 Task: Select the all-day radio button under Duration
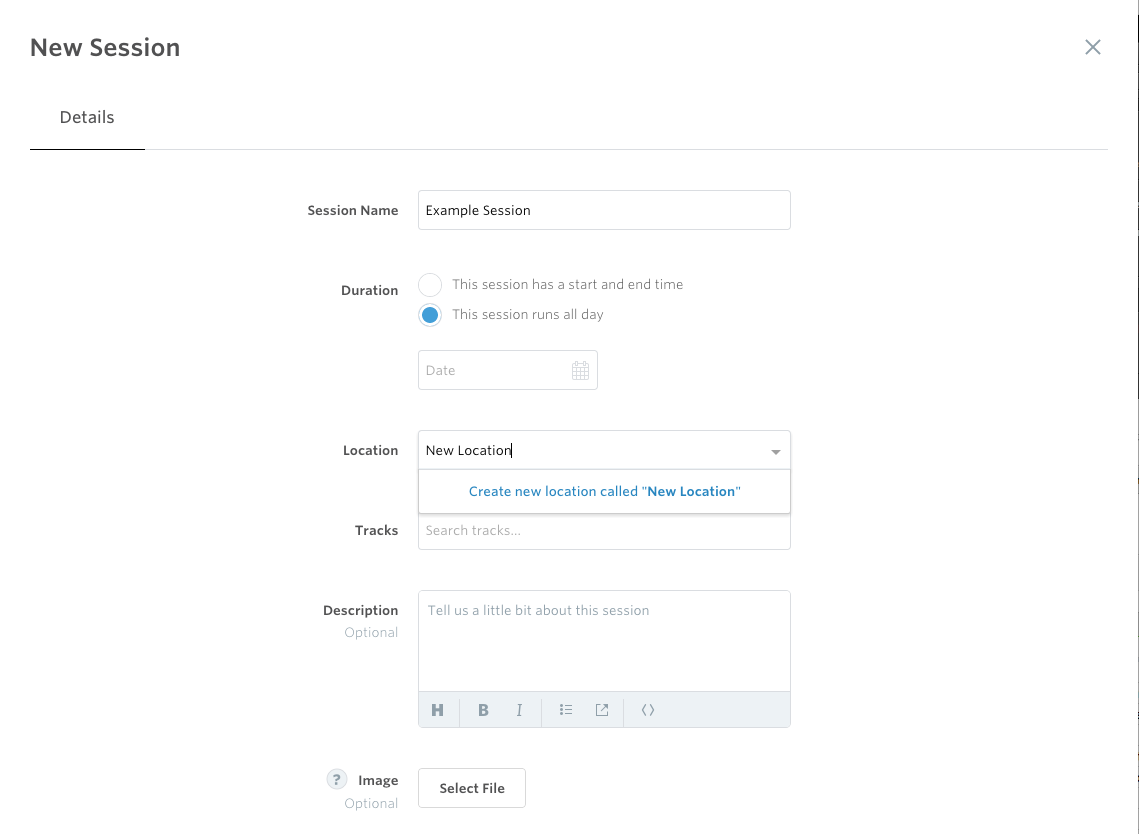[x=429, y=314]
